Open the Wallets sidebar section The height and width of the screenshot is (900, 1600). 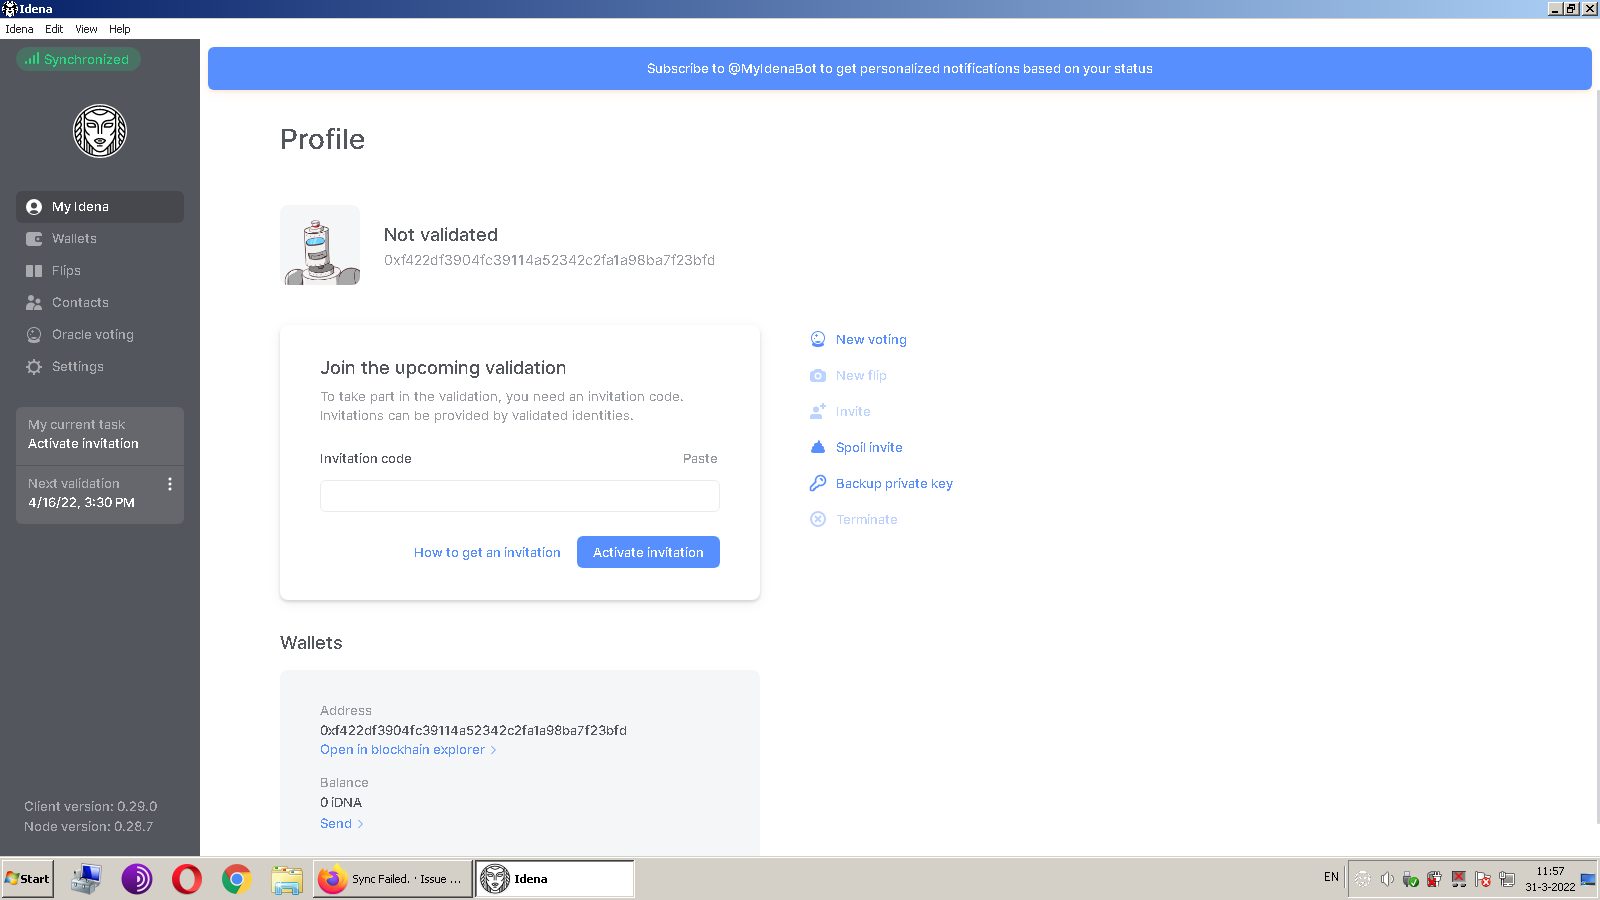pyautogui.click(x=99, y=239)
